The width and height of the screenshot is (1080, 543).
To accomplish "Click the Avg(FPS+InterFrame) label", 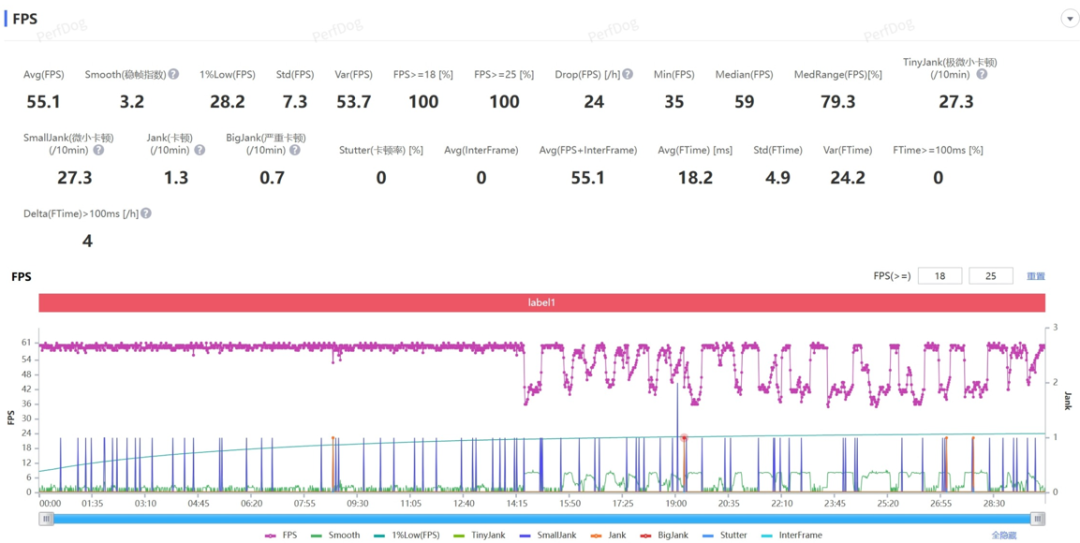I will (588, 150).
